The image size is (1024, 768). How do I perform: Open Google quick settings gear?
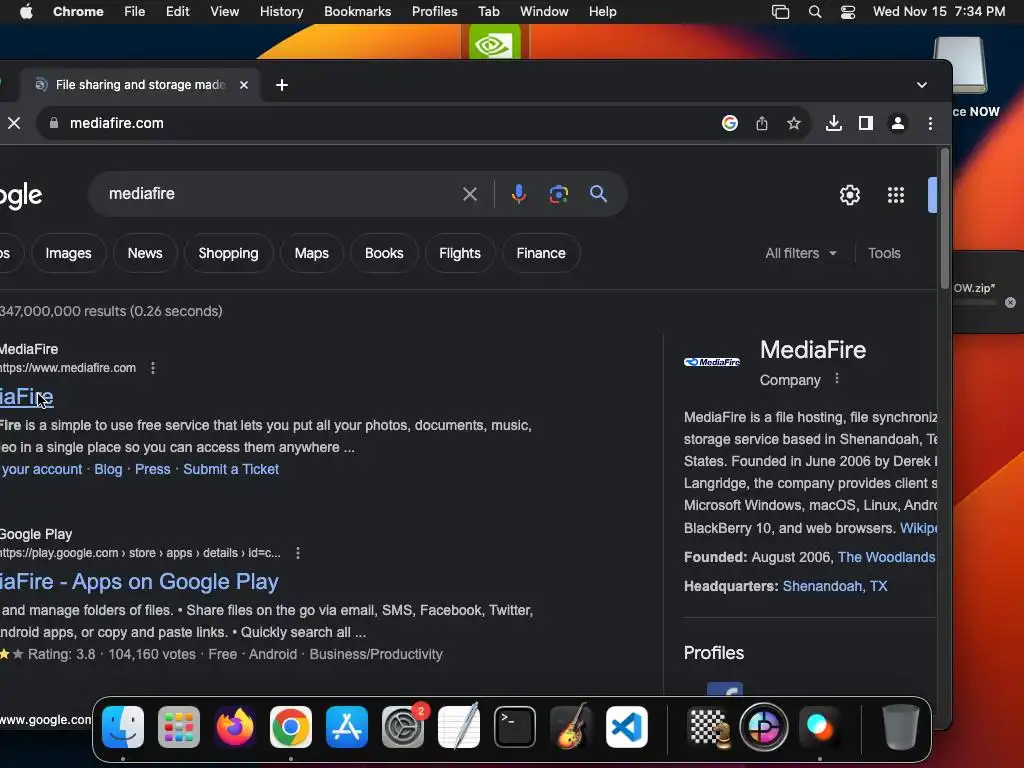pos(850,195)
